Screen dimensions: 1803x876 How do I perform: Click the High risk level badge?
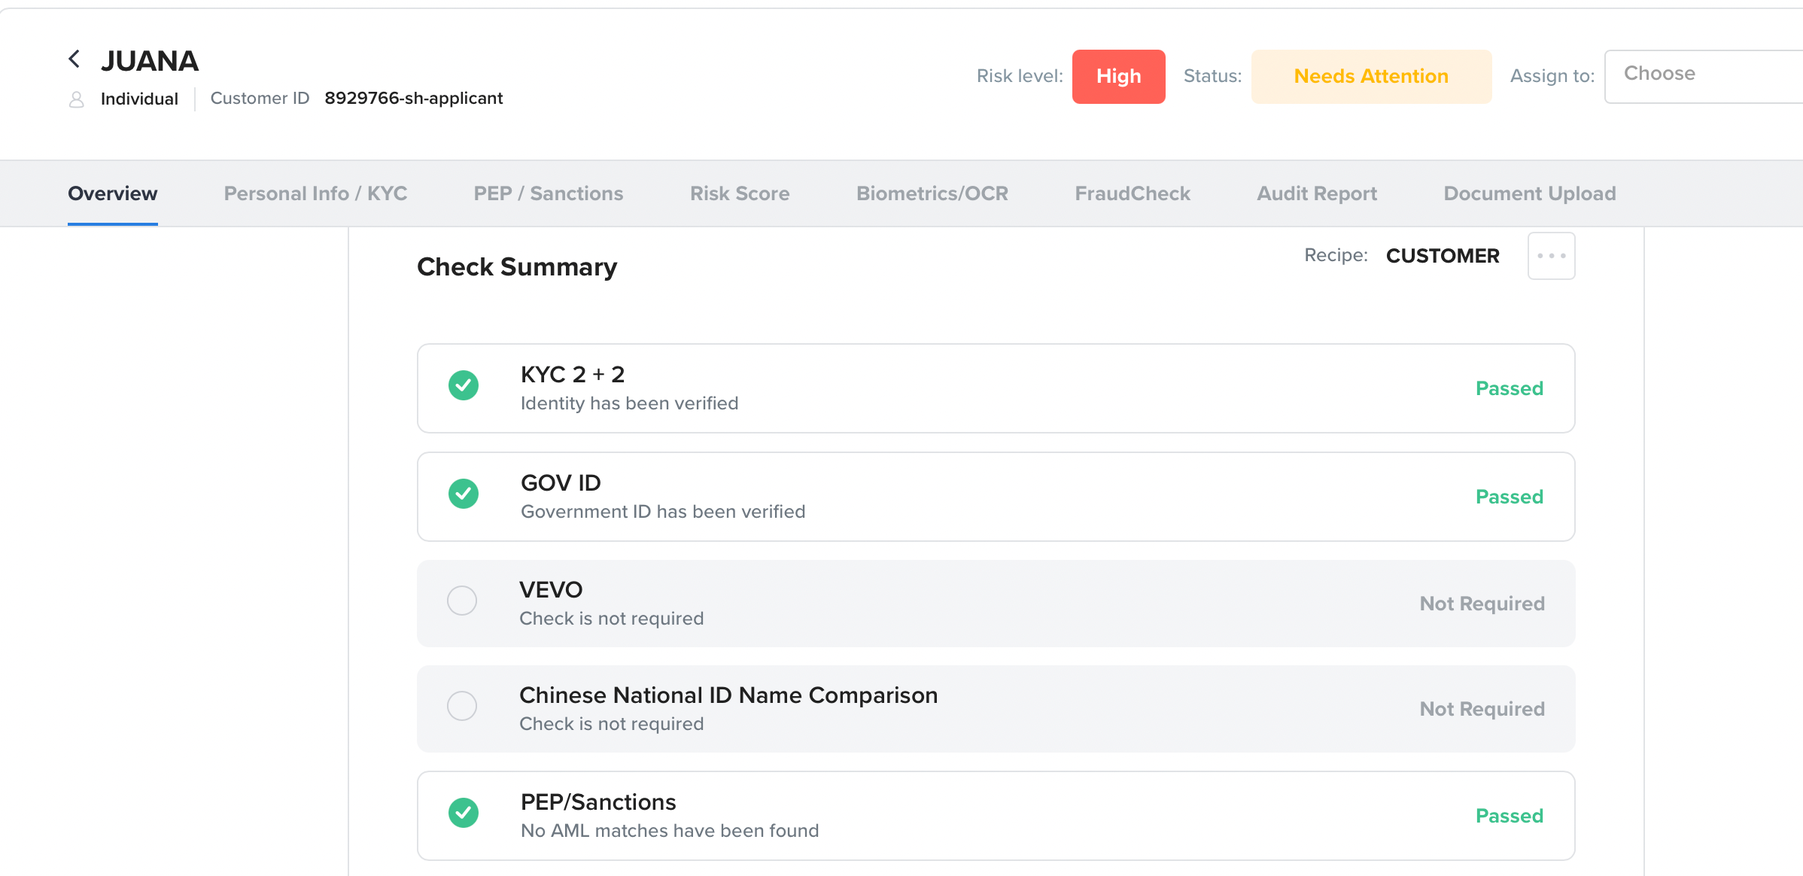click(1119, 76)
